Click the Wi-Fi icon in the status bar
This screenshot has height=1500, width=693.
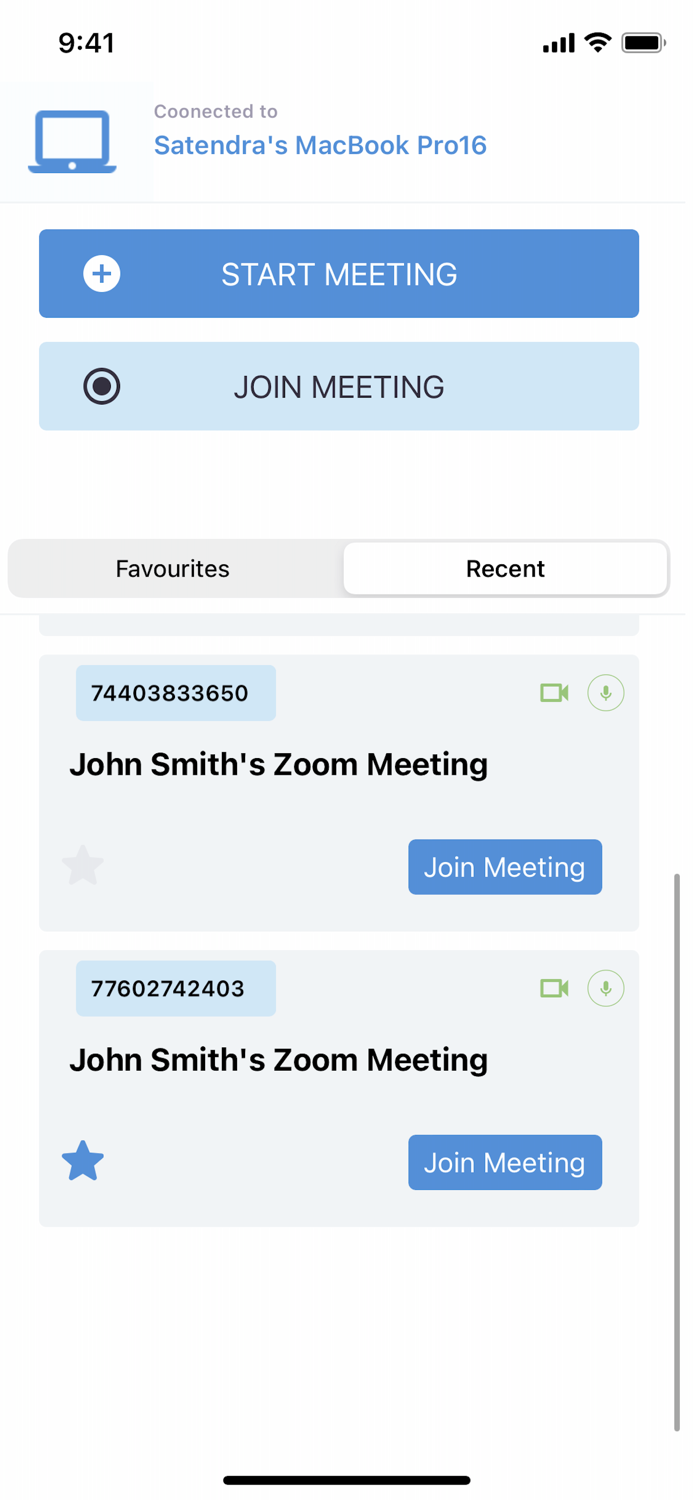tap(597, 43)
